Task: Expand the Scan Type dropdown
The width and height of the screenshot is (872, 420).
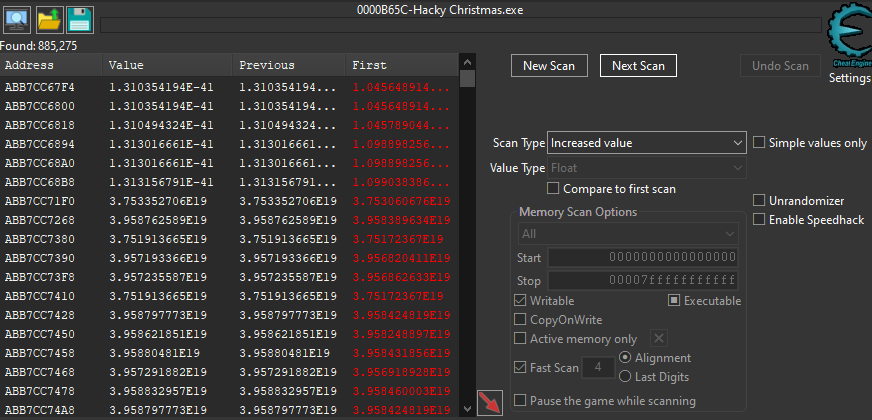Action: pyautogui.click(x=647, y=143)
